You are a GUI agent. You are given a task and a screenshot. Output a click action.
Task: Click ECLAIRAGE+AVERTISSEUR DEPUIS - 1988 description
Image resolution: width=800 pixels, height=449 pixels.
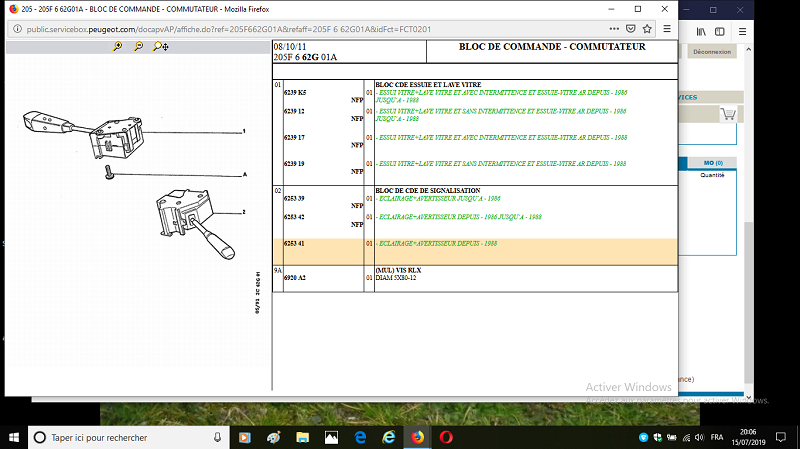pyautogui.click(x=436, y=243)
